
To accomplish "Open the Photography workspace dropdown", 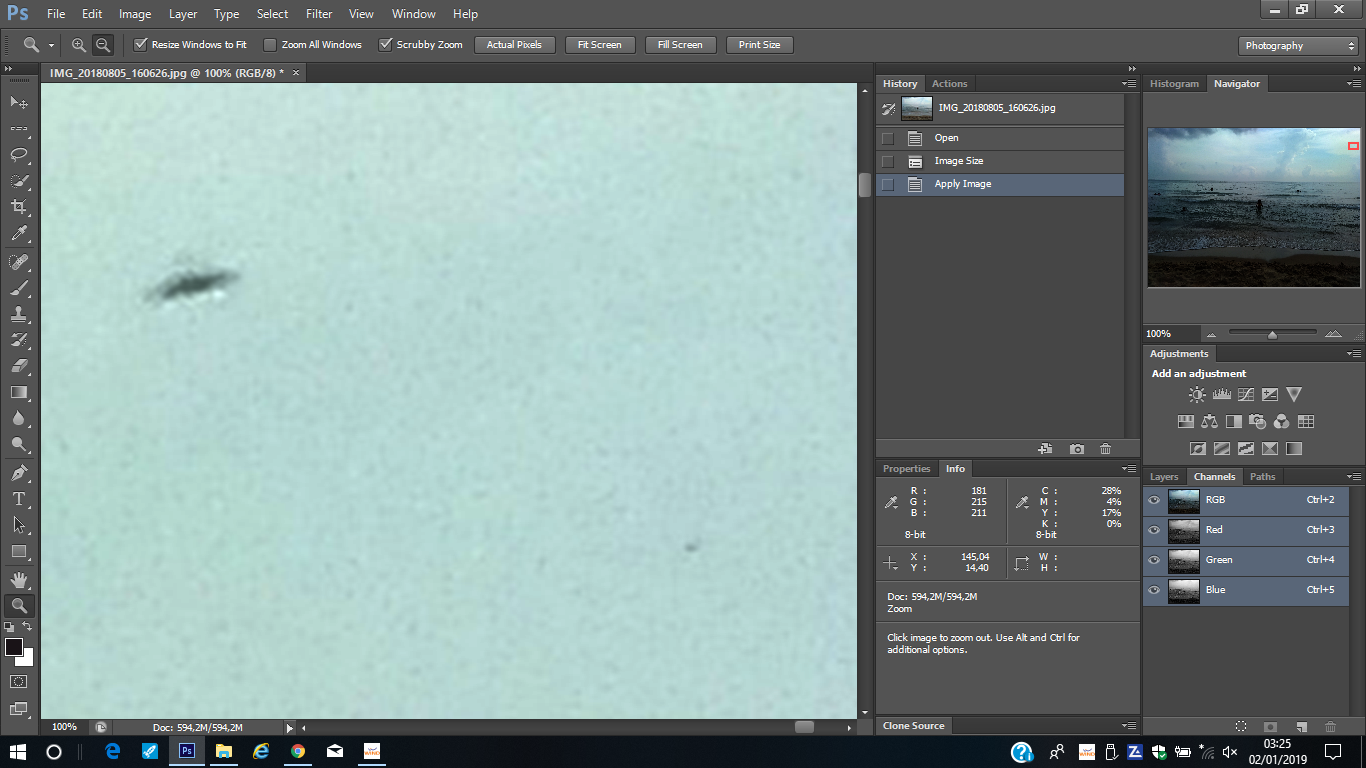I will (1297, 46).
